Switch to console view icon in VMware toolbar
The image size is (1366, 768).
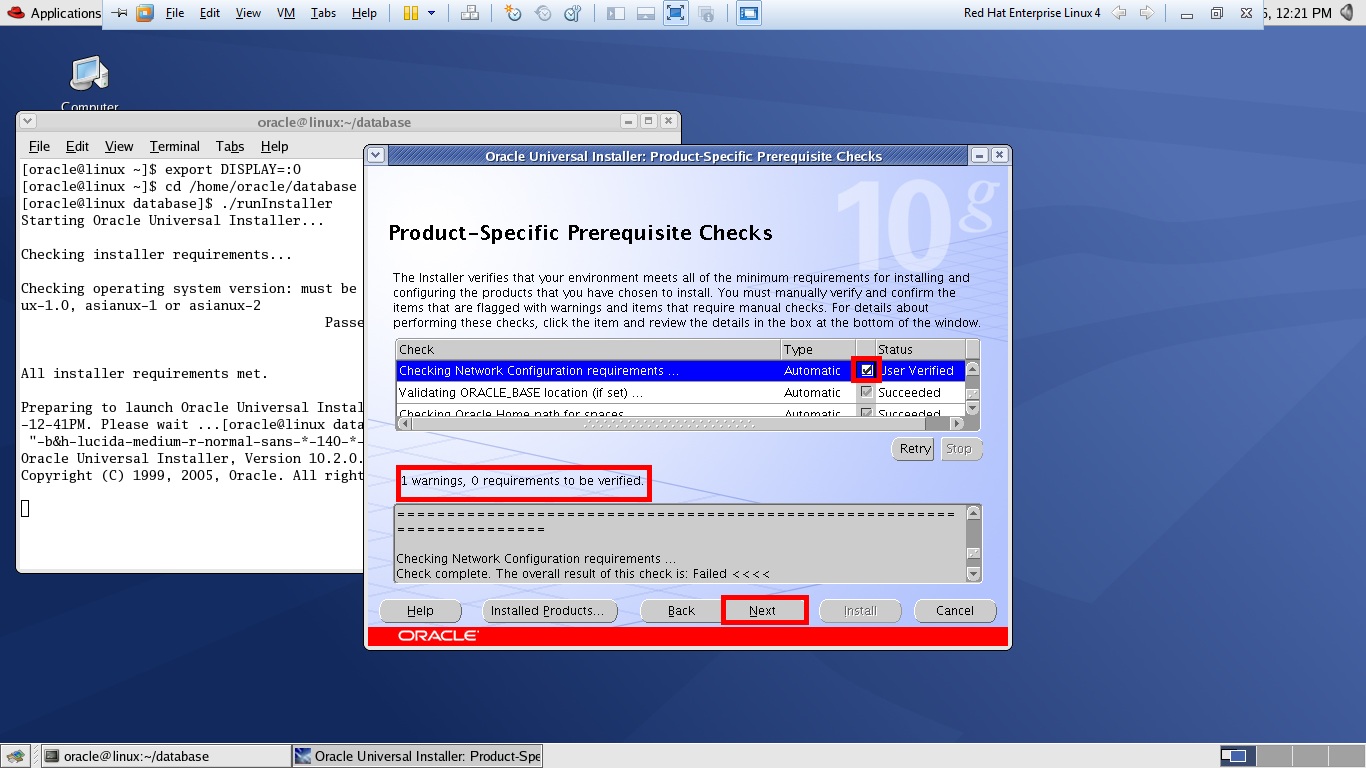(x=749, y=13)
